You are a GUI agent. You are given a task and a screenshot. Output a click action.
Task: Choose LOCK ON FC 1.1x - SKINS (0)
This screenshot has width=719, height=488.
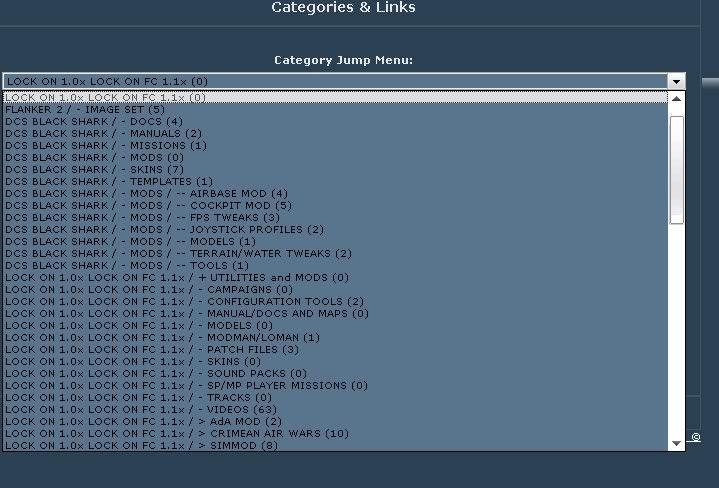point(335,361)
